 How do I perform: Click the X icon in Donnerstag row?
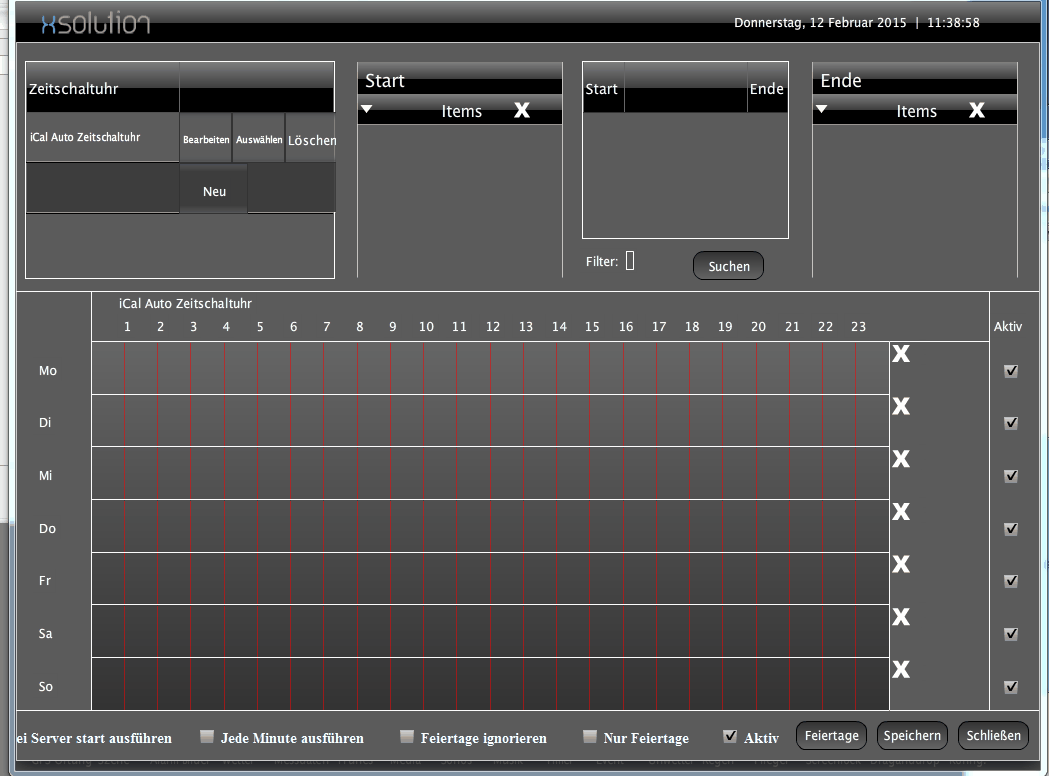(901, 512)
